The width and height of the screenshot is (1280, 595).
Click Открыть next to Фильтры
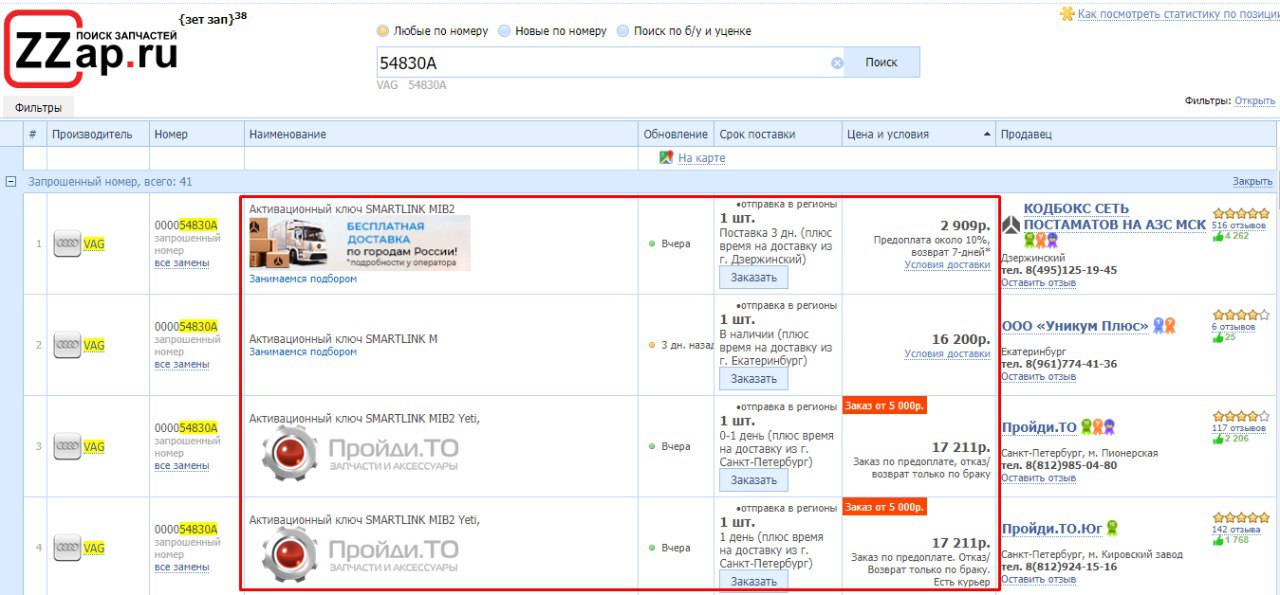click(x=1255, y=101)
